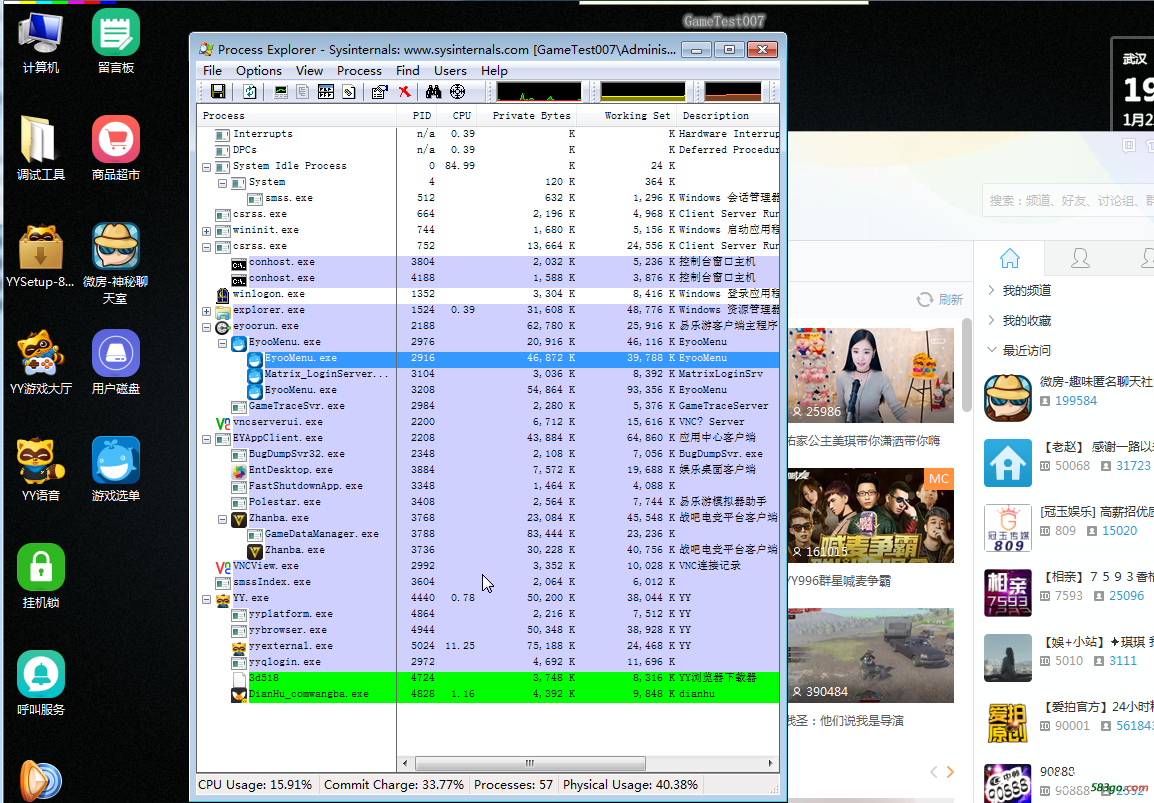This screenshot has width=1154, height=803.
Task: Sort processes by the CPU column header
Action: coord(461,115)
